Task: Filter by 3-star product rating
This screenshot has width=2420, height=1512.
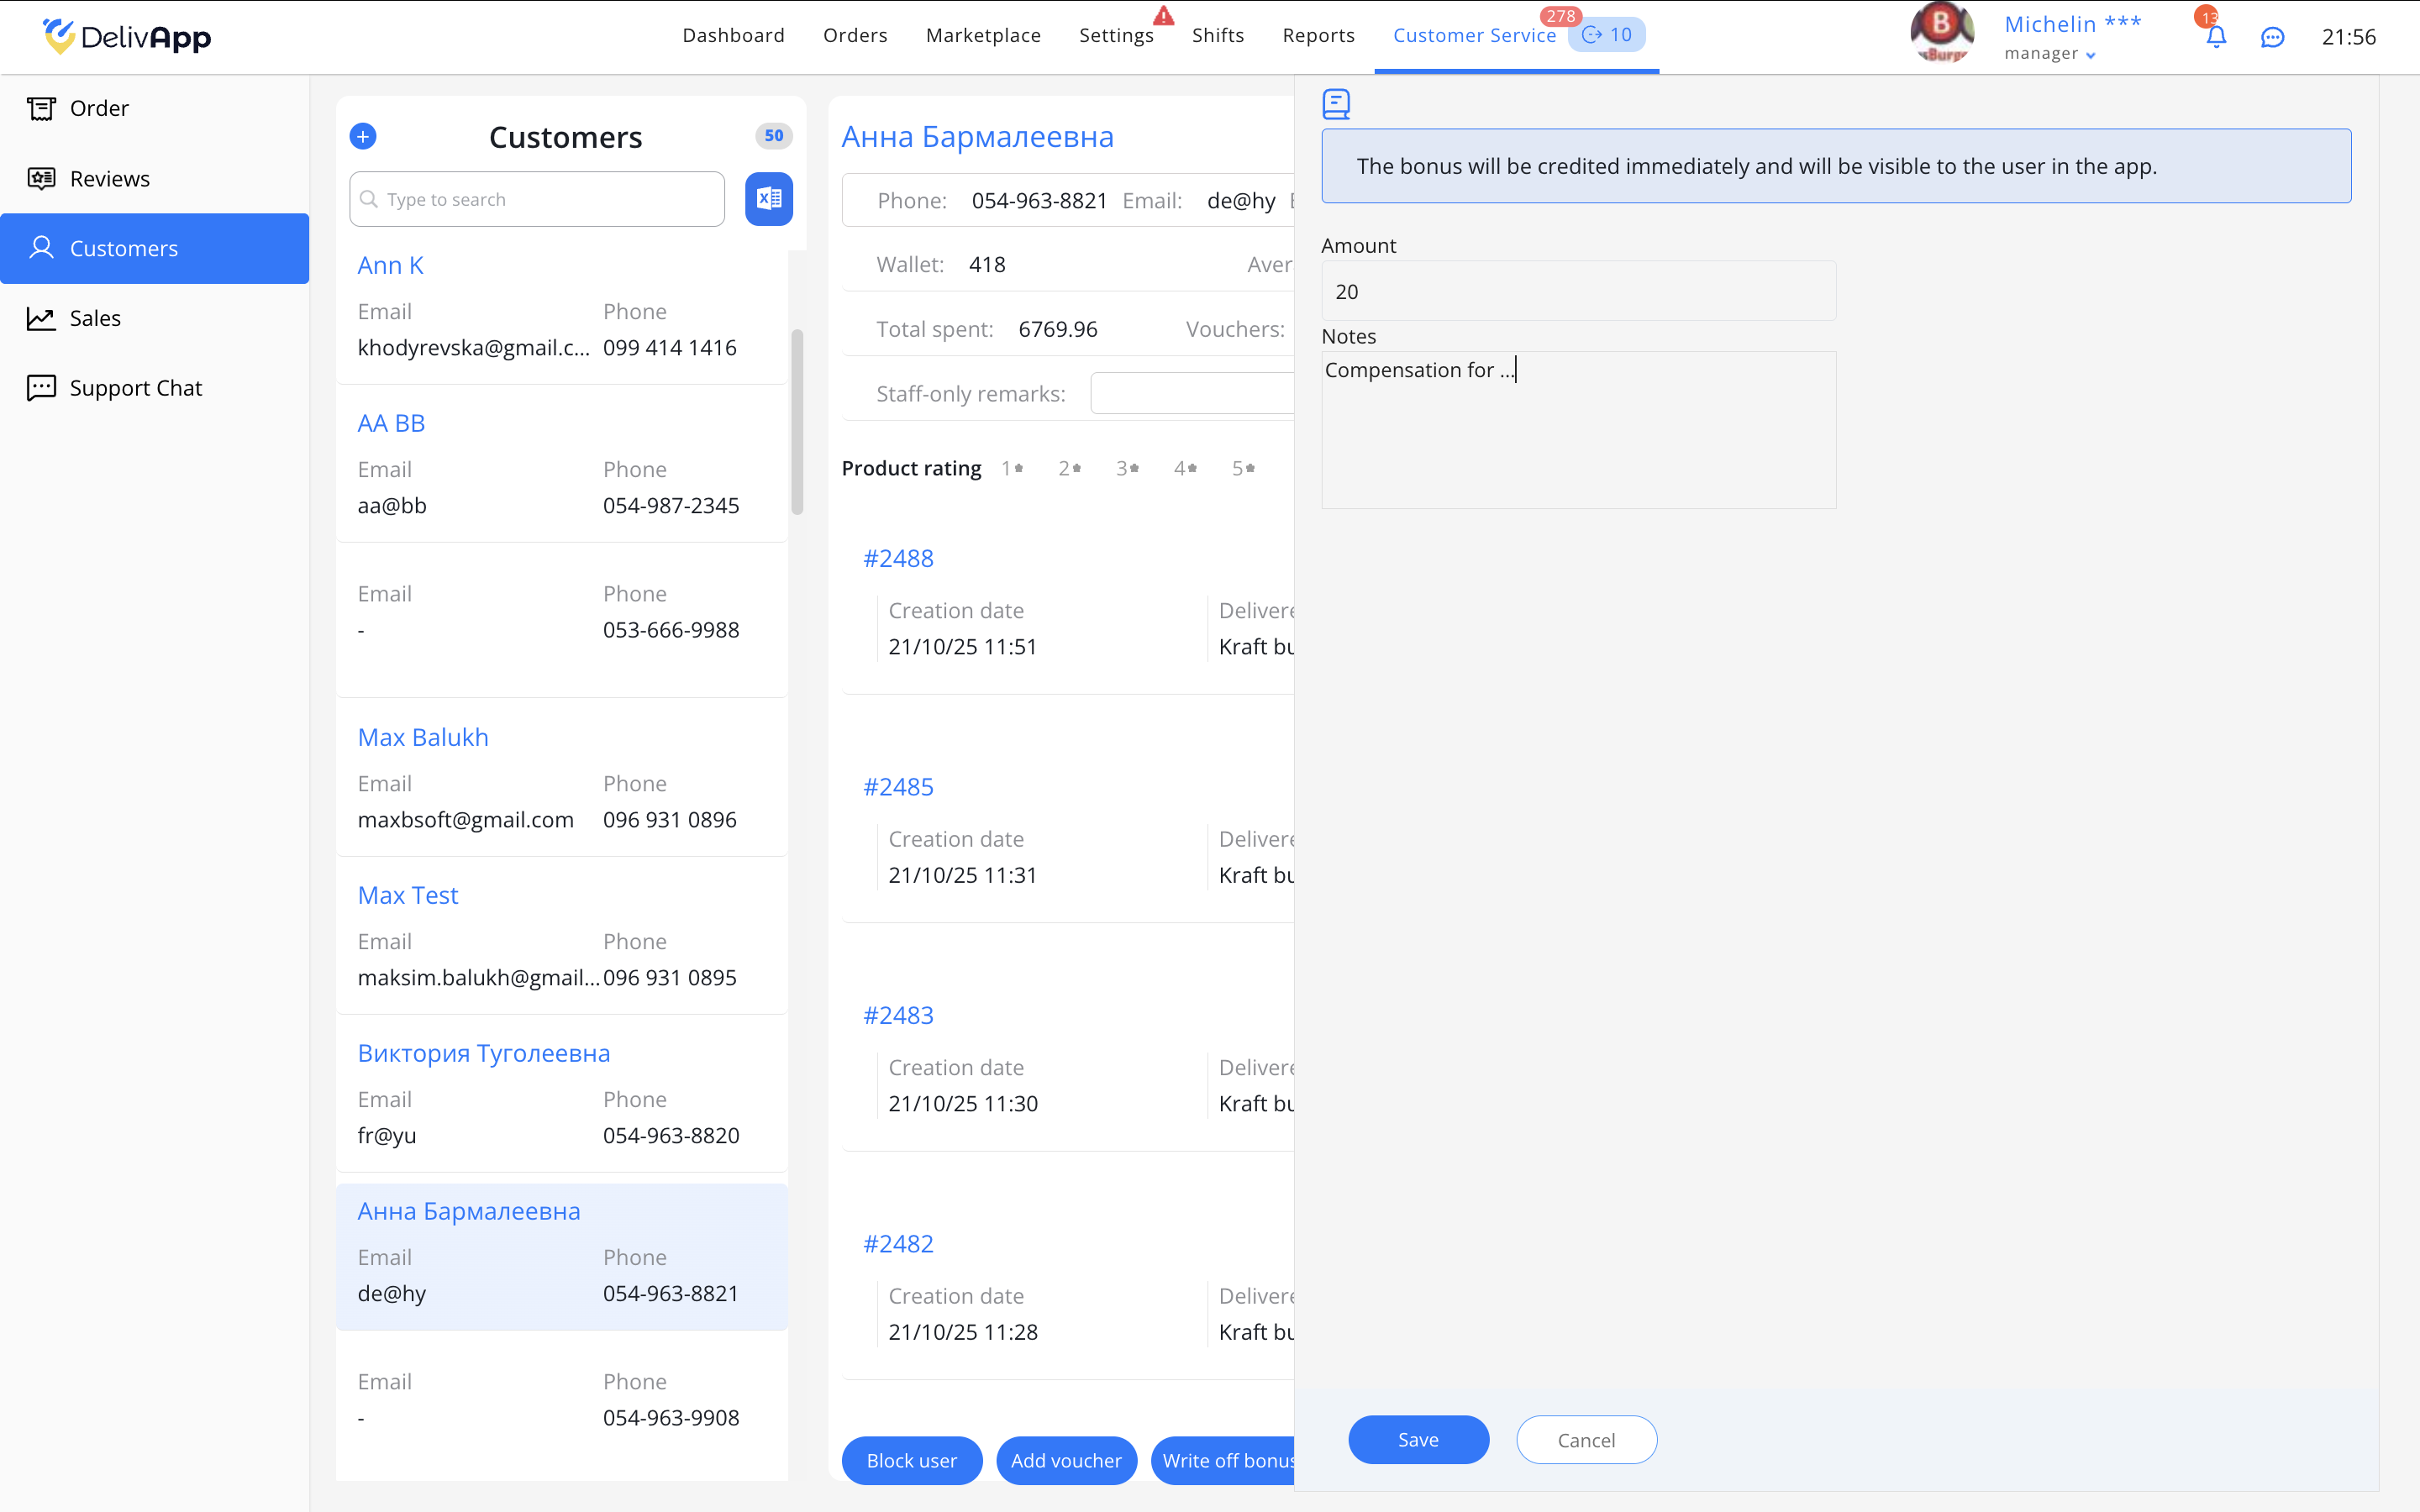Action: click(x=1127, y=468)
